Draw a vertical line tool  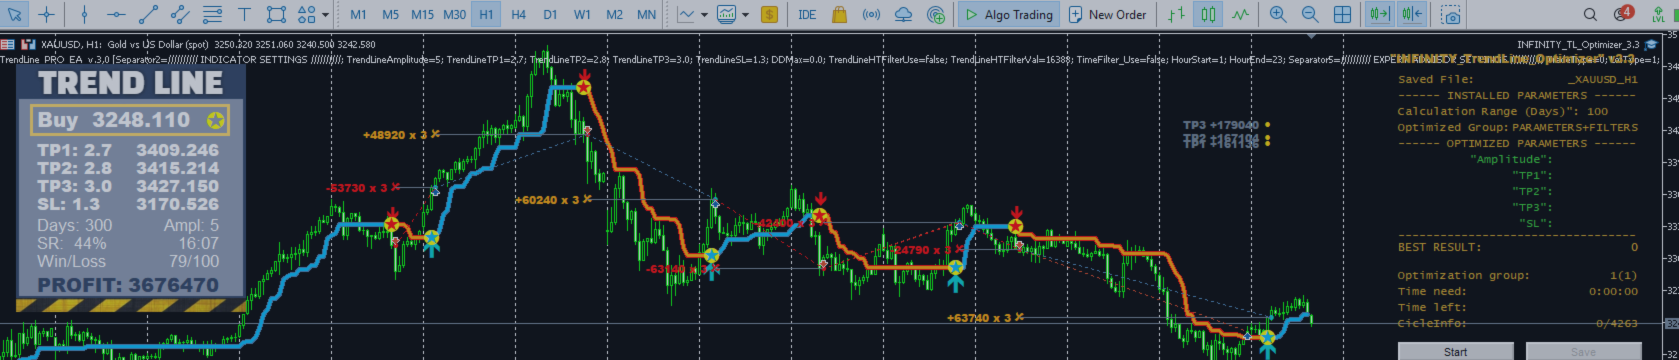(85, 15)
